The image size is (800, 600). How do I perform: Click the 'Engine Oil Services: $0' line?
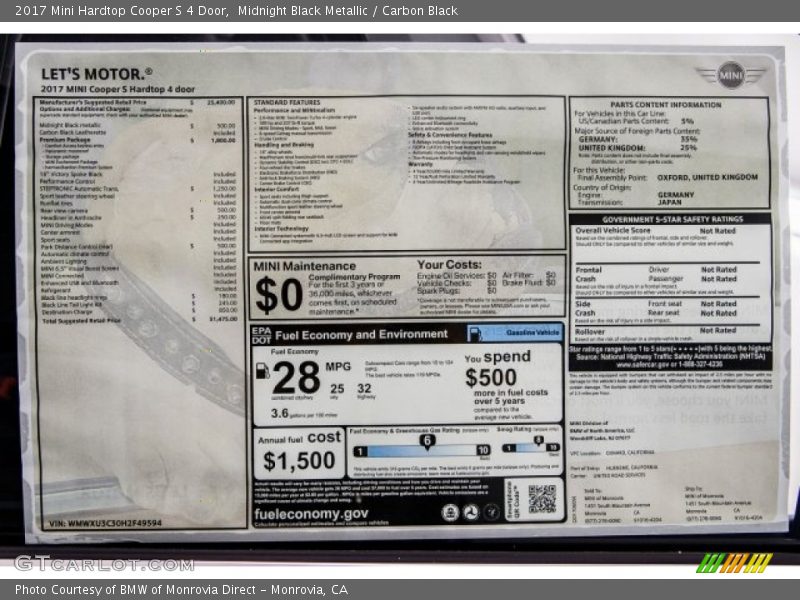(457, 276)
